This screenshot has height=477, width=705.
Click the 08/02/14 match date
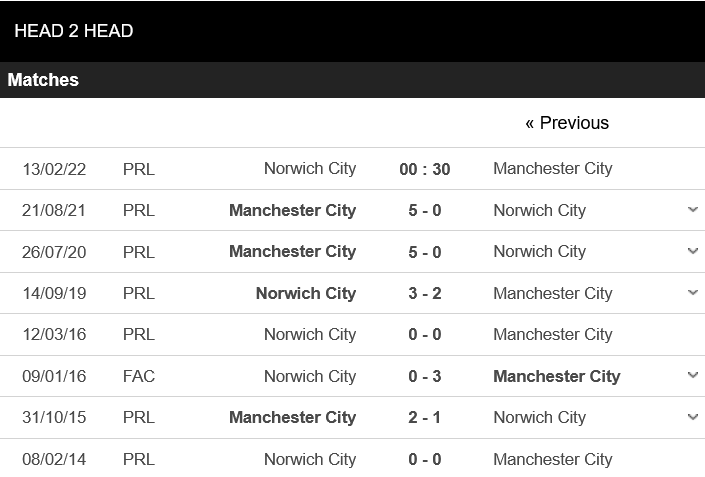pyautogui.click(x=54, y=459)
